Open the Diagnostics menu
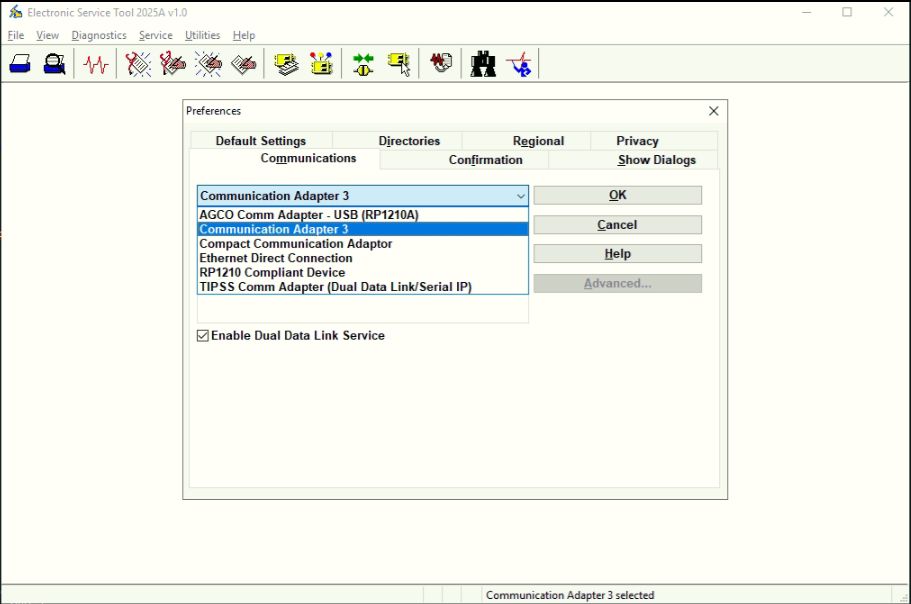This screenshot has width=911, height=604. (x=99, y=35)
